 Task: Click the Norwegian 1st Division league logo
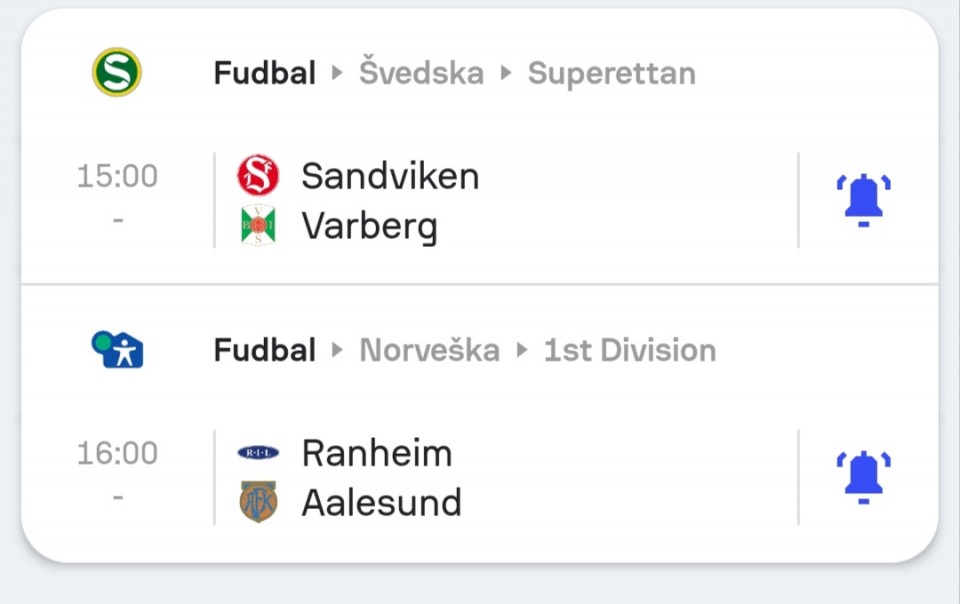(117, 349)
